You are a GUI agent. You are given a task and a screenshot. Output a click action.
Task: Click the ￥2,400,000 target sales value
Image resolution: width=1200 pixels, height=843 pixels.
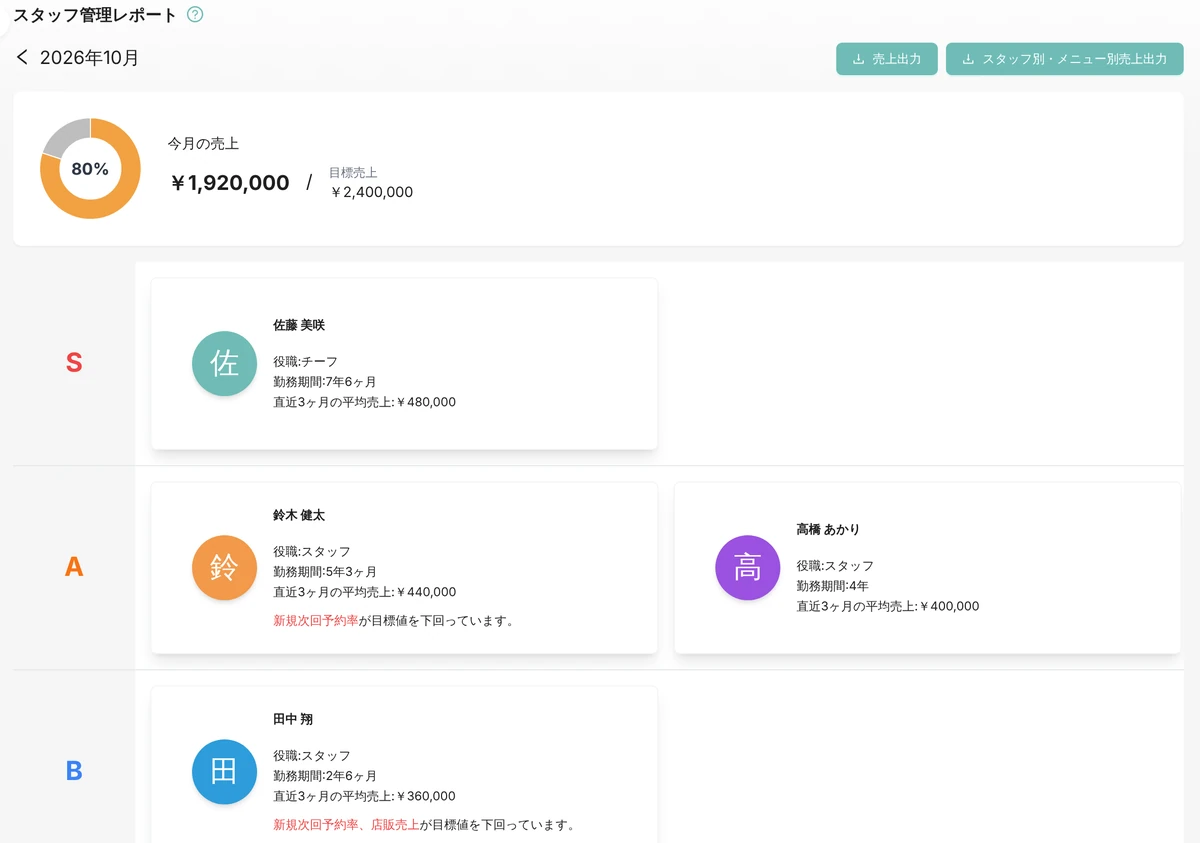coord(371,192)
